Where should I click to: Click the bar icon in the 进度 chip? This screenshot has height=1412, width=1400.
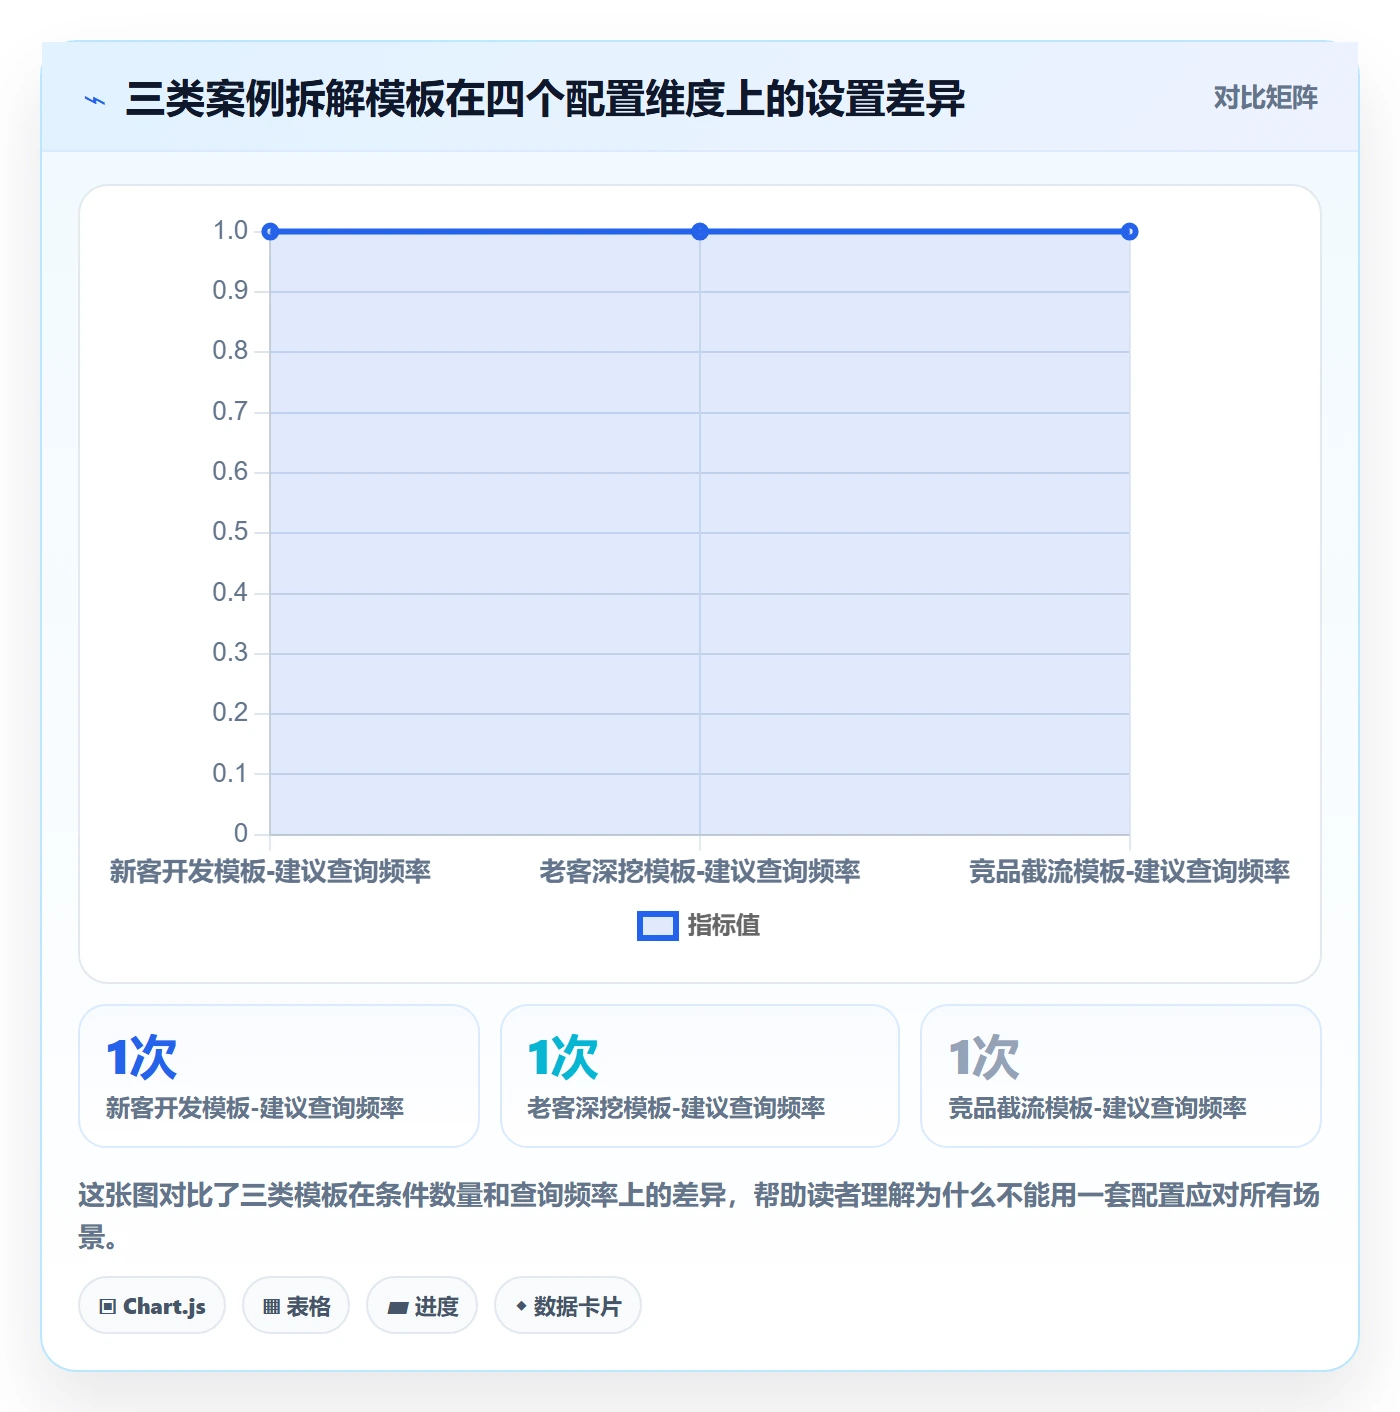click(x=398, y=1307)
